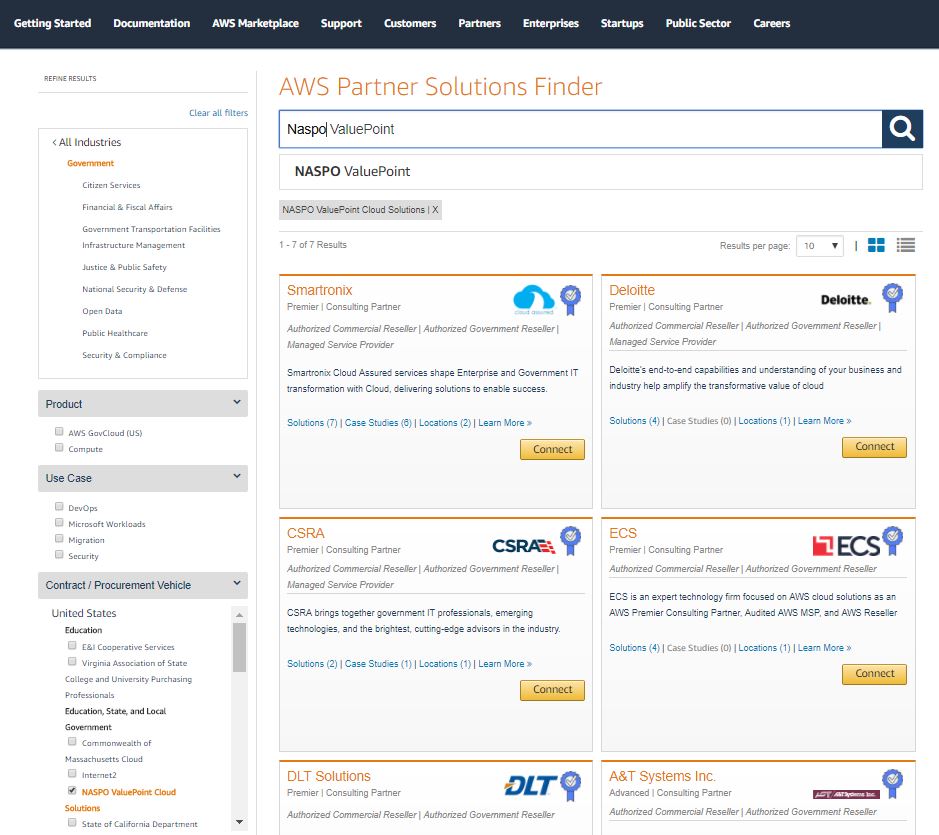The height and width of the screenshot is (835, 939).
Task: Enable the DevOps use case filter
Action: tap(59, 506)
